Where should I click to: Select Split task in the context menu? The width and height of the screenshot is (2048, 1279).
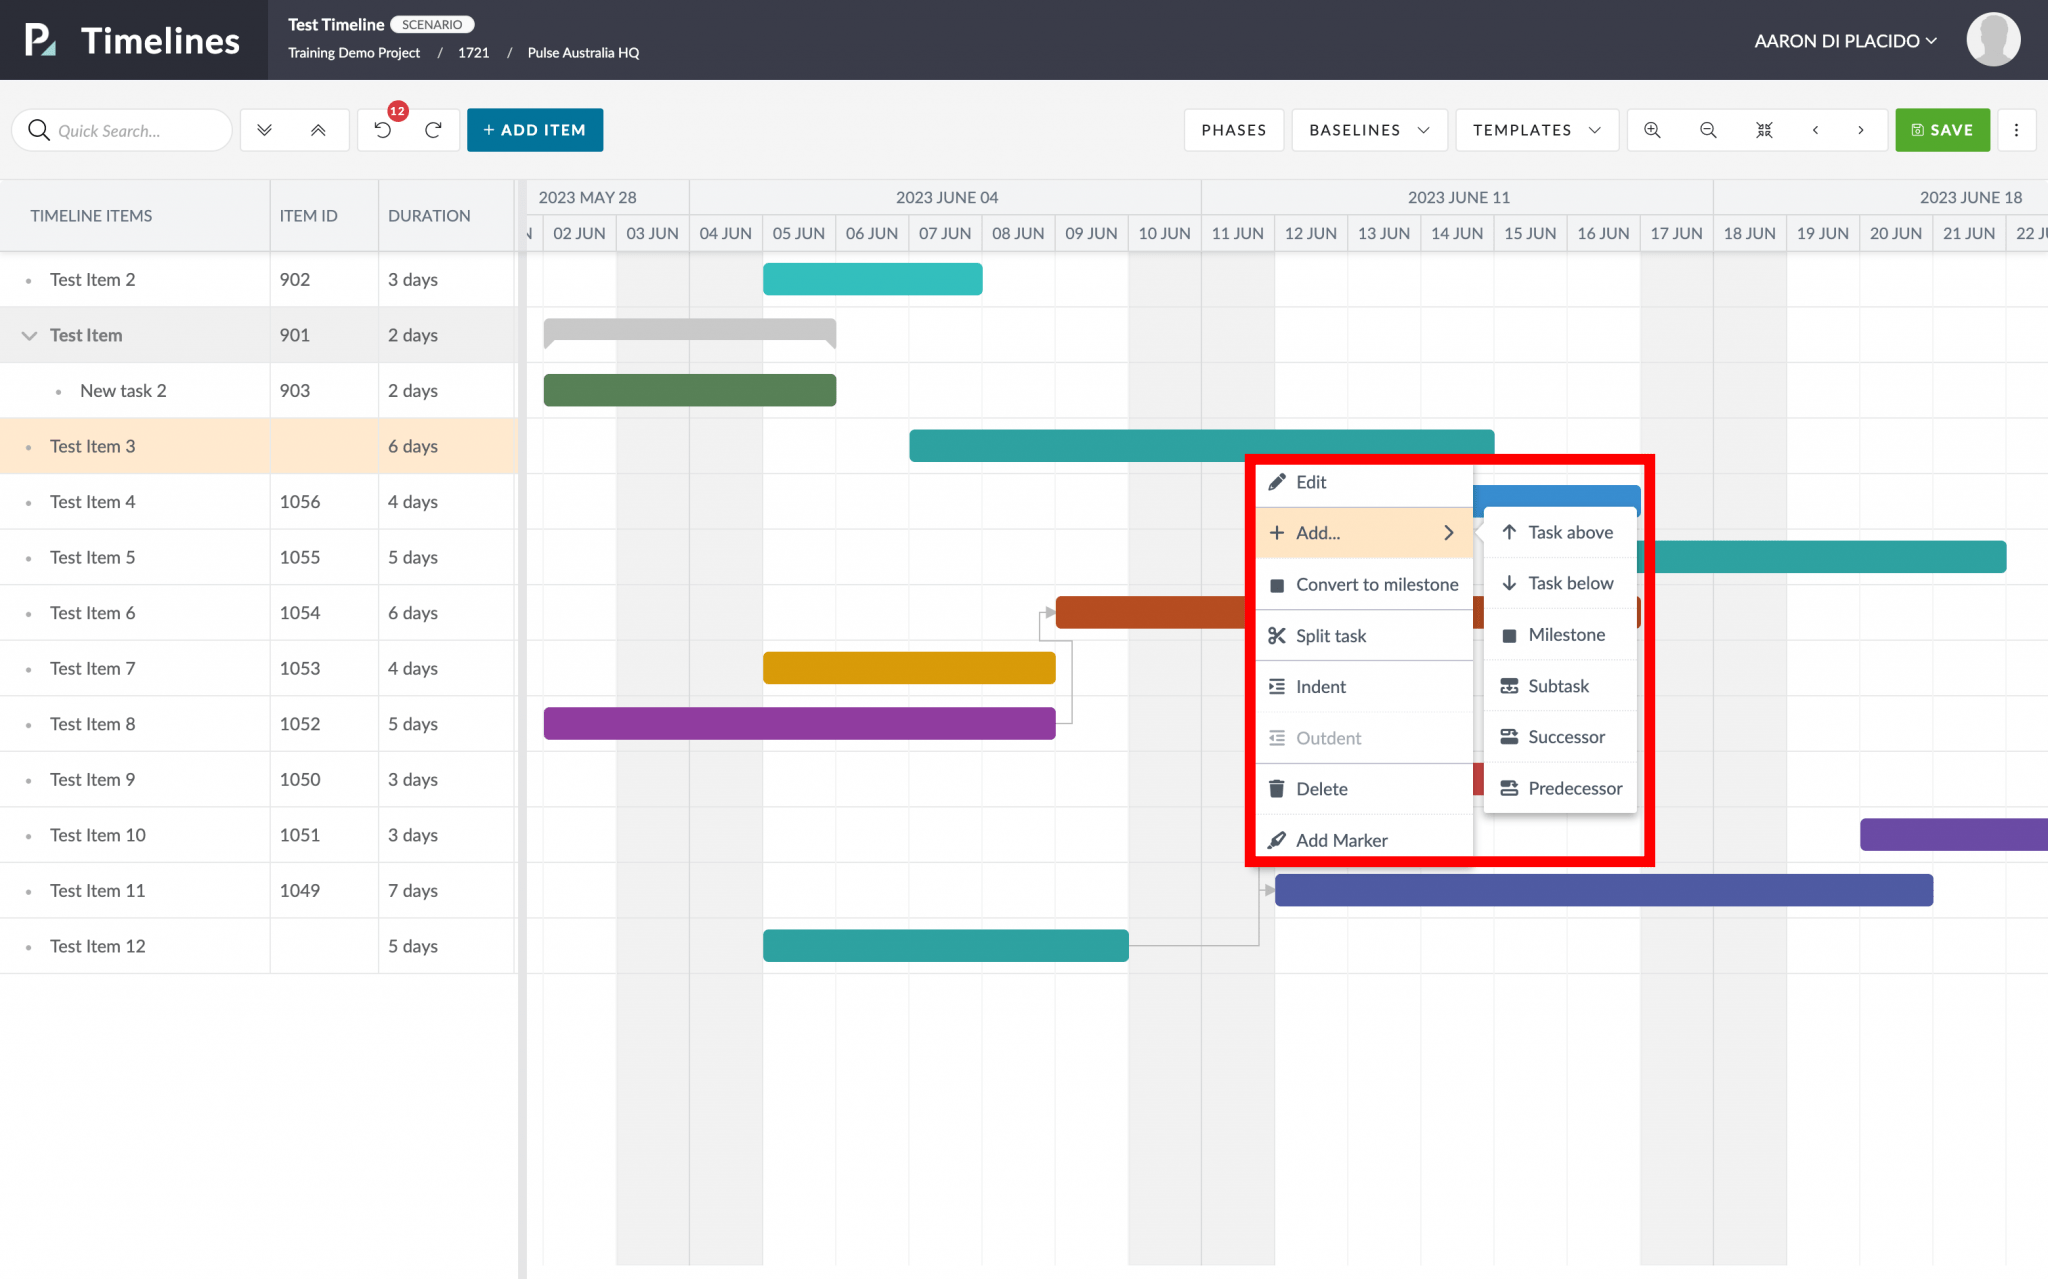(x=1330, y=635)
